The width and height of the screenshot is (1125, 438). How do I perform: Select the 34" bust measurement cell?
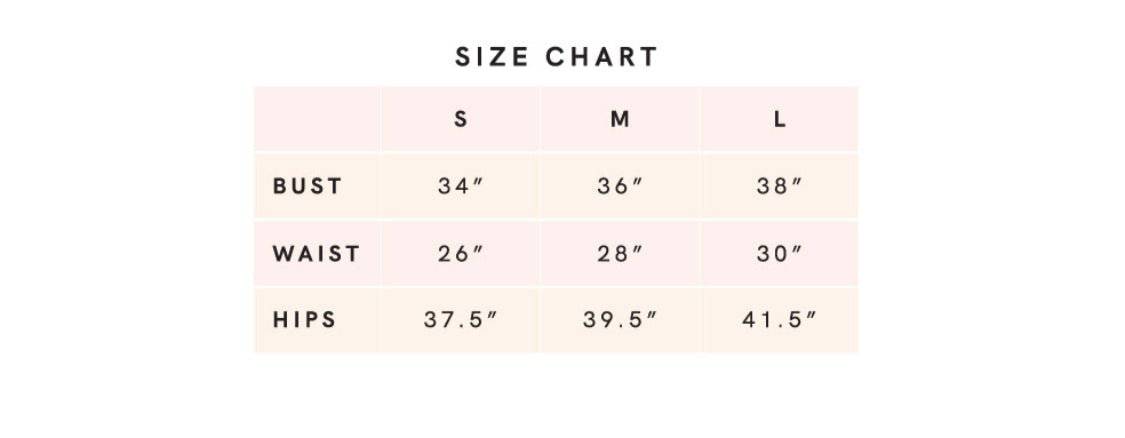460,186
